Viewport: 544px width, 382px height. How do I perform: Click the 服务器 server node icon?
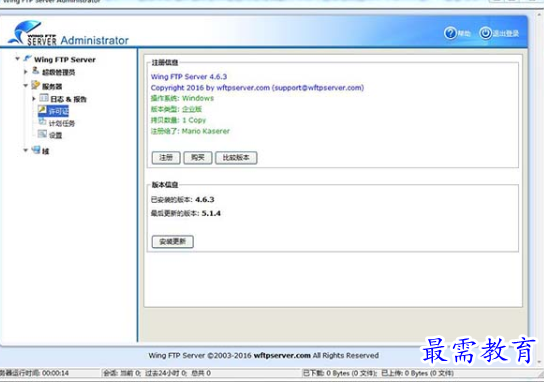point(36,85)
